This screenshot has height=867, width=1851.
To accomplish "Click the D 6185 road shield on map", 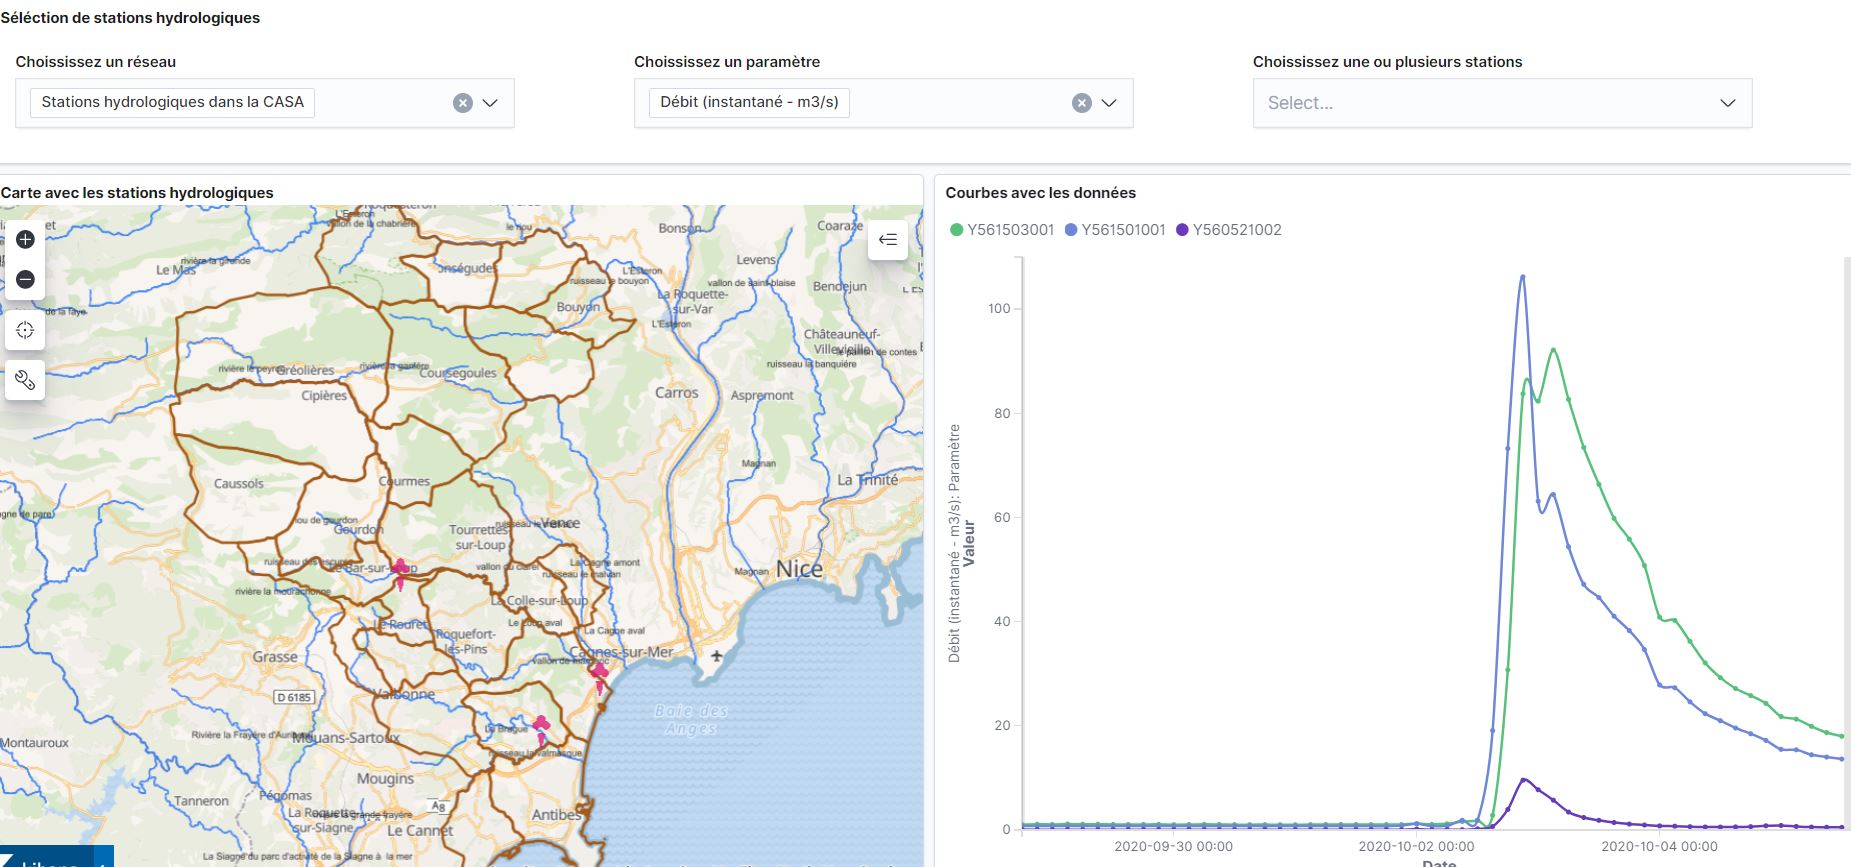I will 294,697.
